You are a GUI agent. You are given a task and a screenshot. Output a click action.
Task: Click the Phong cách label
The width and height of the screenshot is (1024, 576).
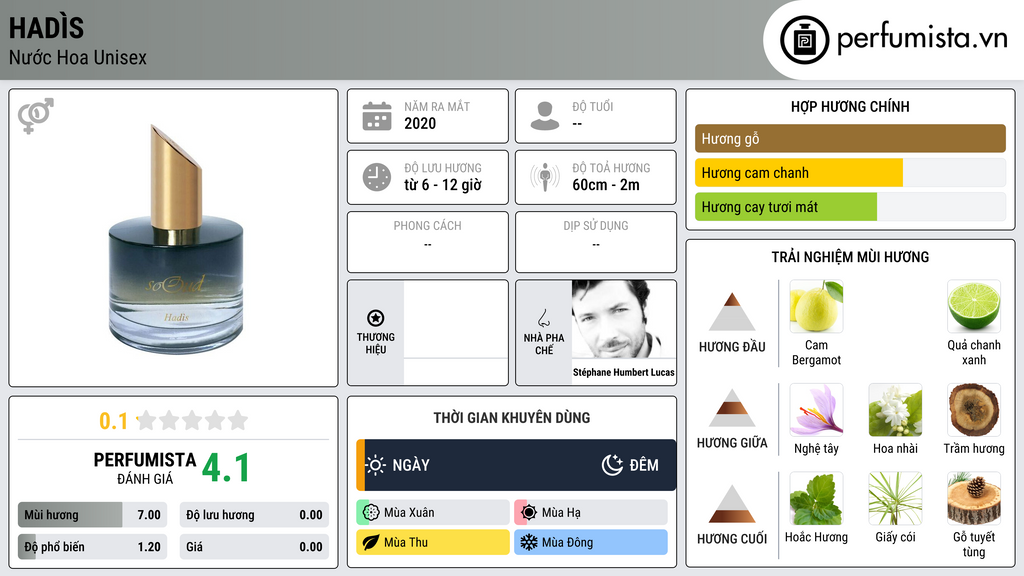pyautogui.click(x=427, y=225)
